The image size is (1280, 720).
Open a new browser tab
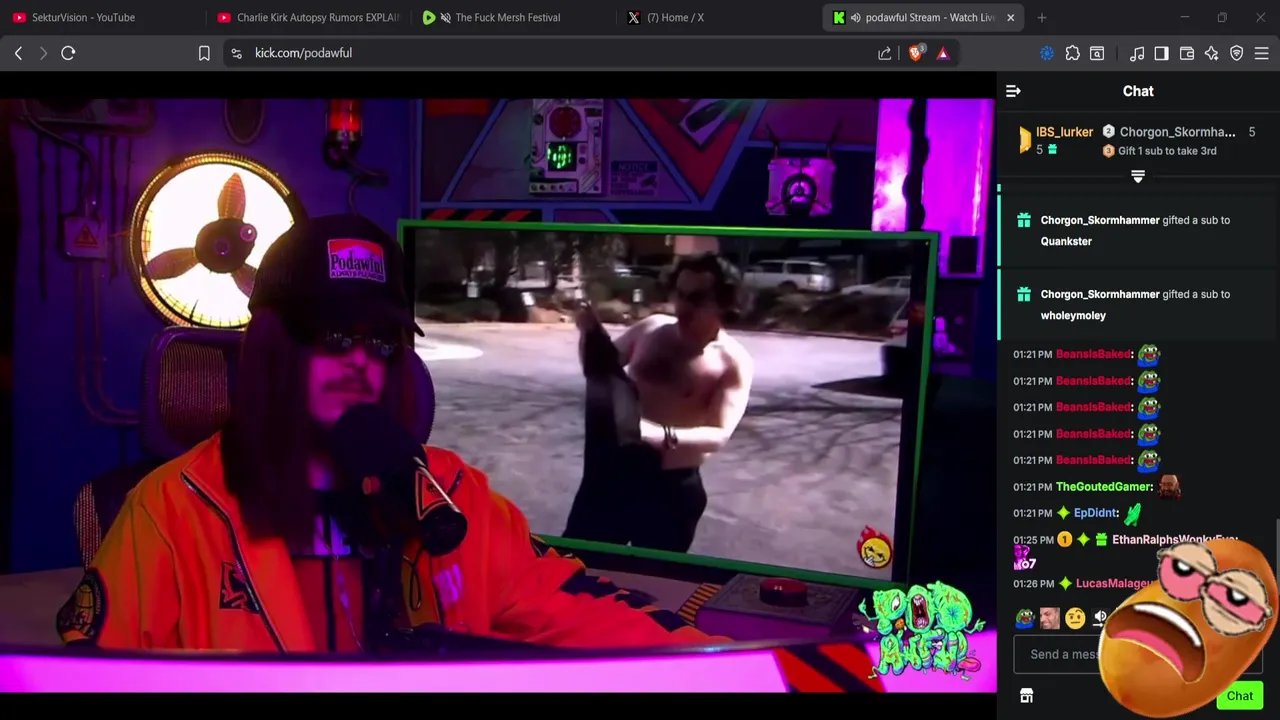[1041, 17]
